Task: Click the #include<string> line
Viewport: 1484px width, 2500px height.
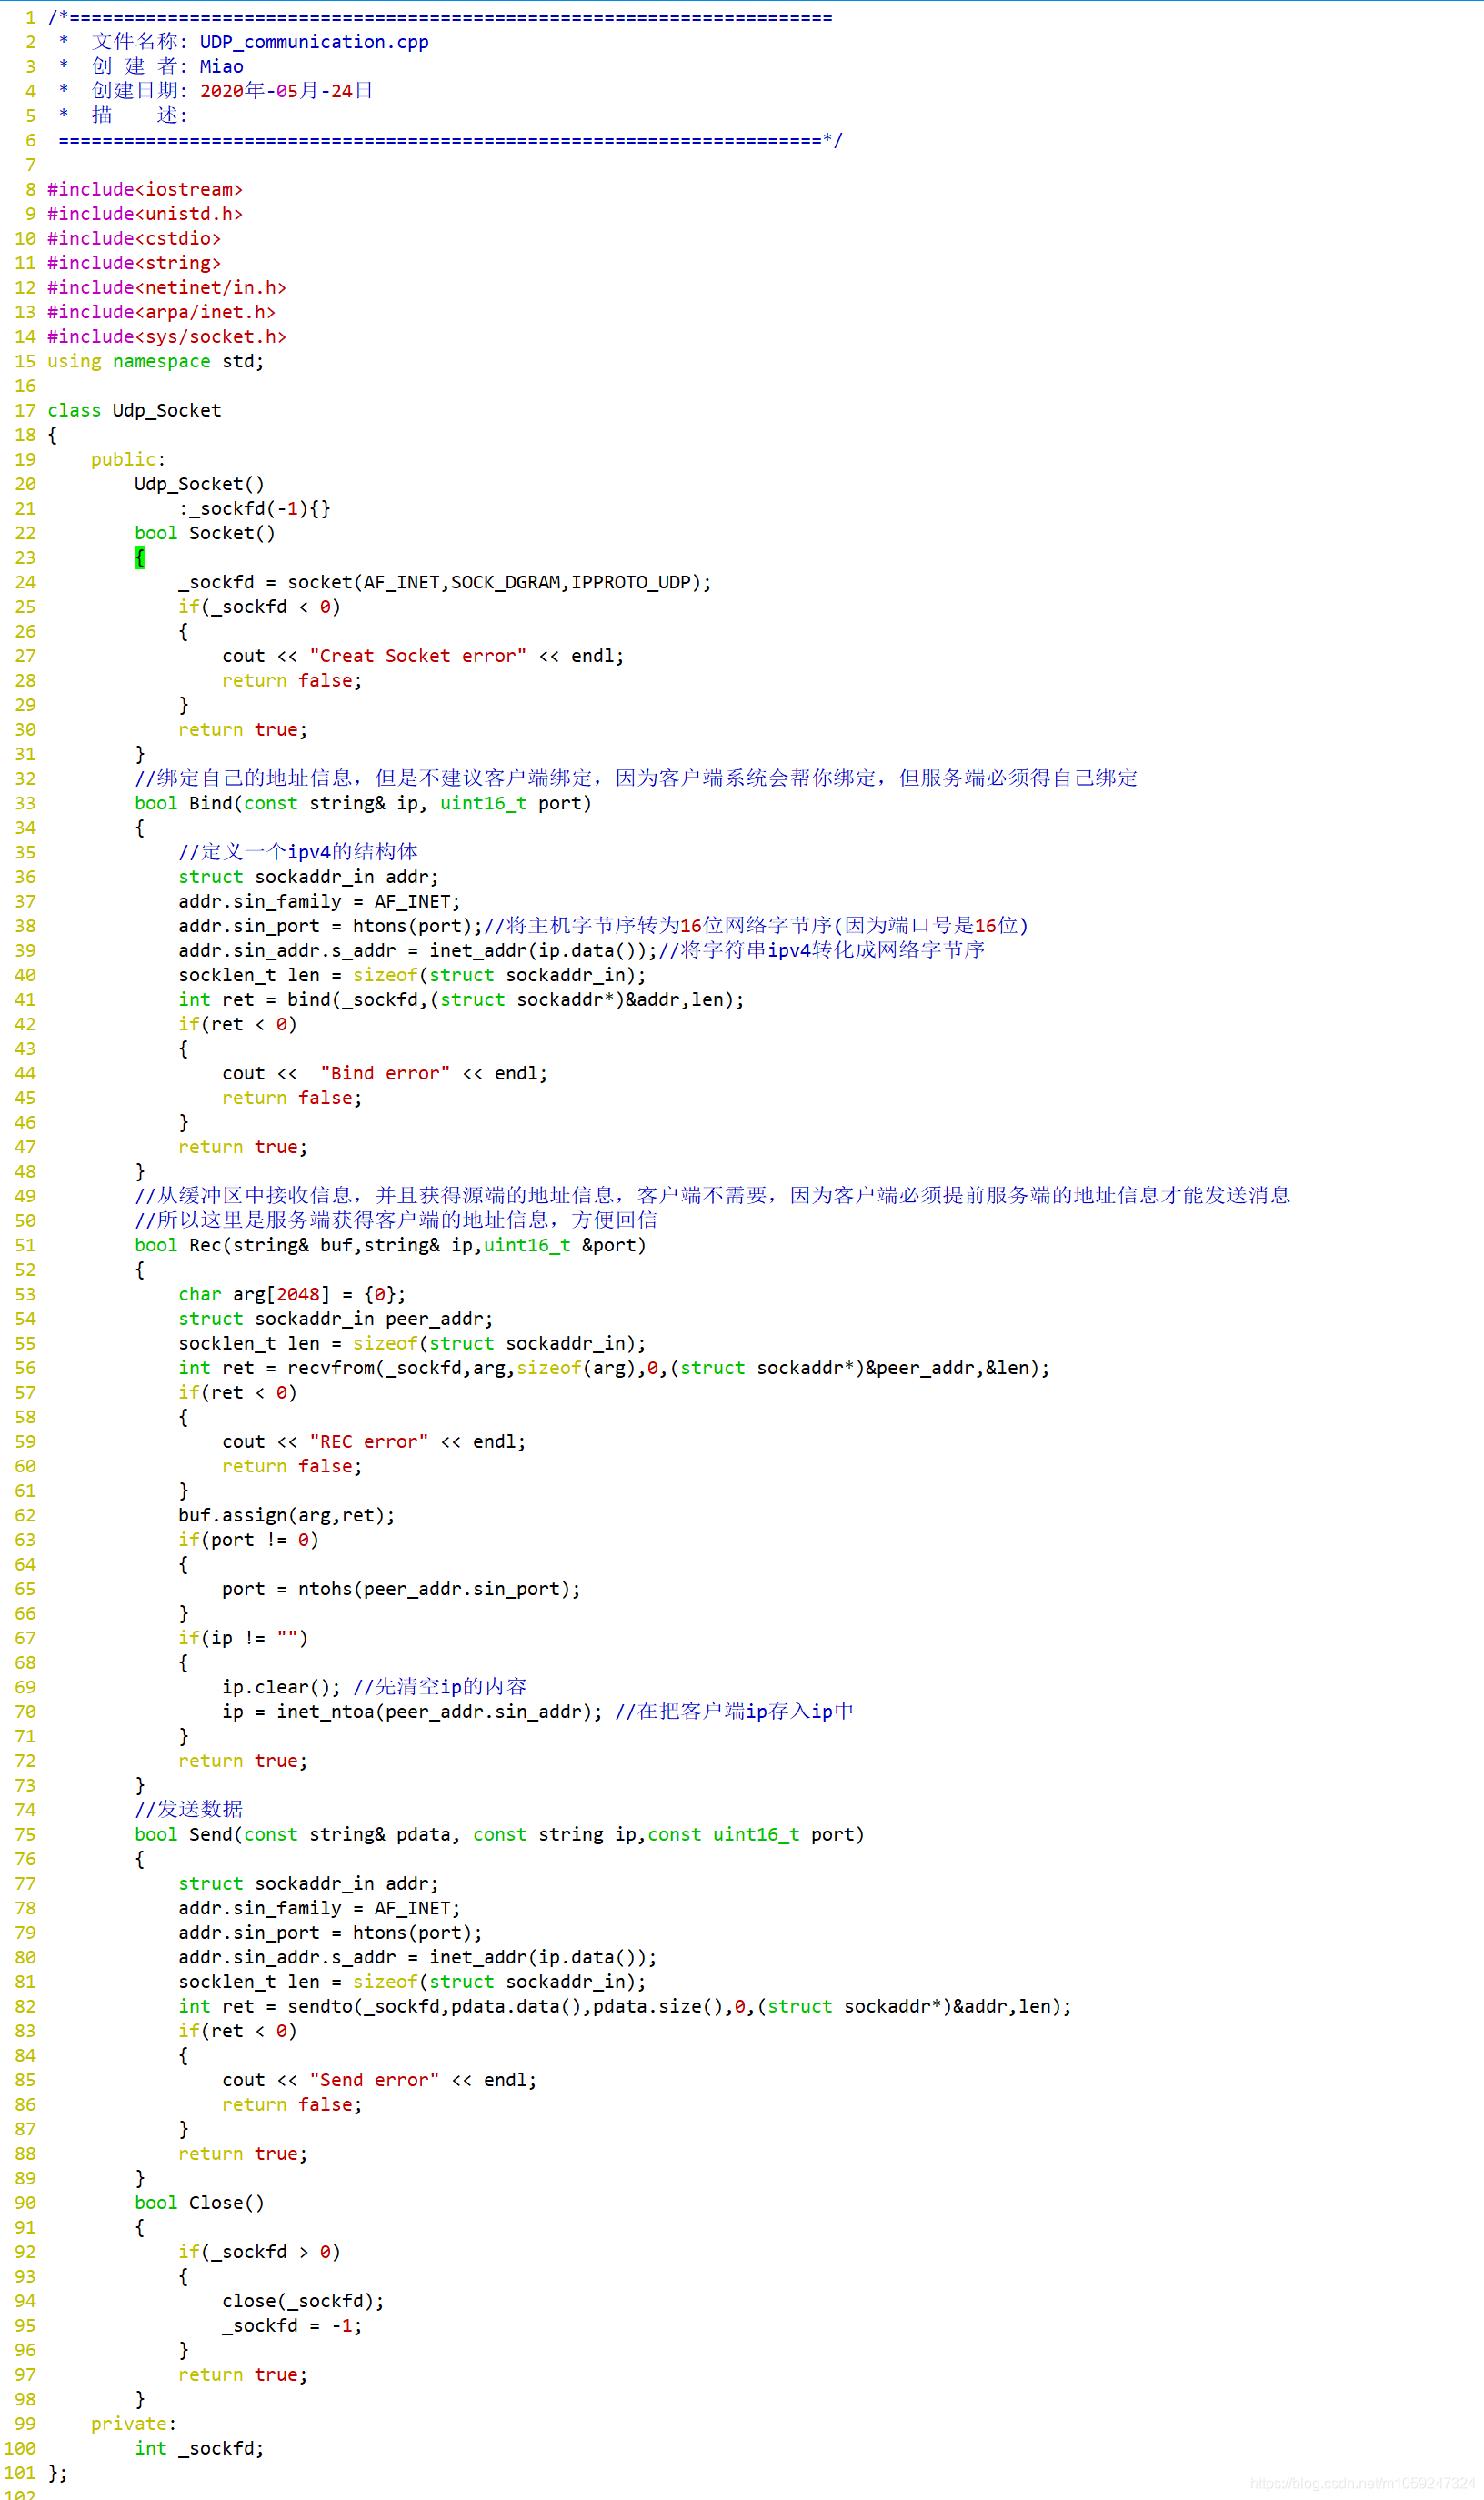Action: coord(134,263)
